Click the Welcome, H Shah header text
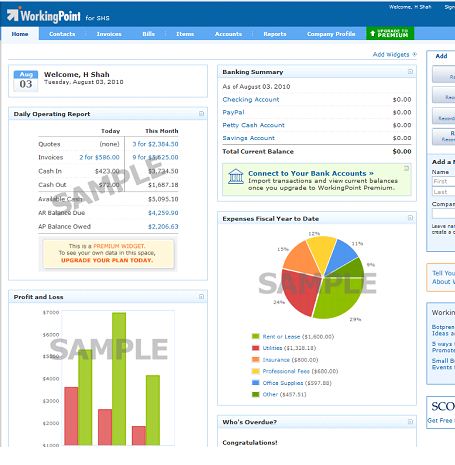 (410, 7)
